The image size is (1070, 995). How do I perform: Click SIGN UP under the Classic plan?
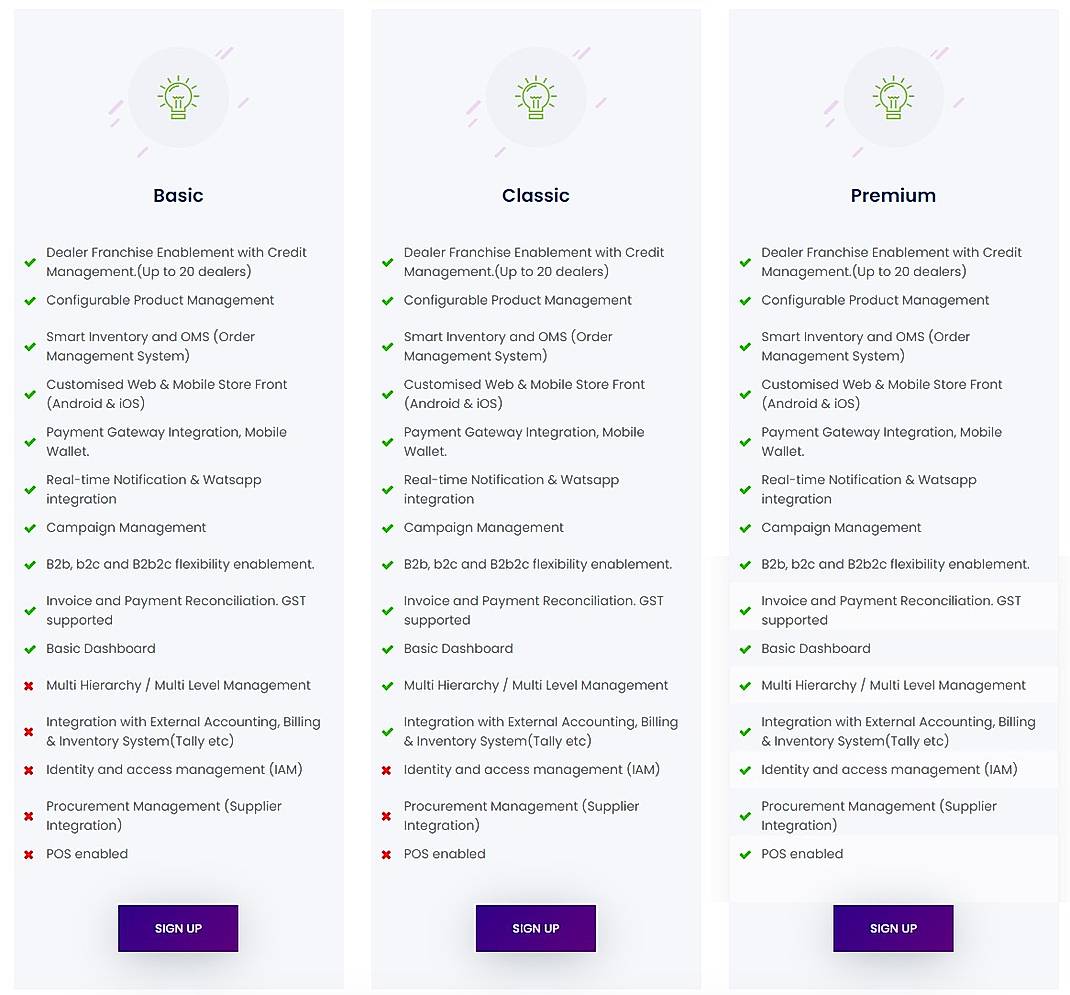click(536, 928)
